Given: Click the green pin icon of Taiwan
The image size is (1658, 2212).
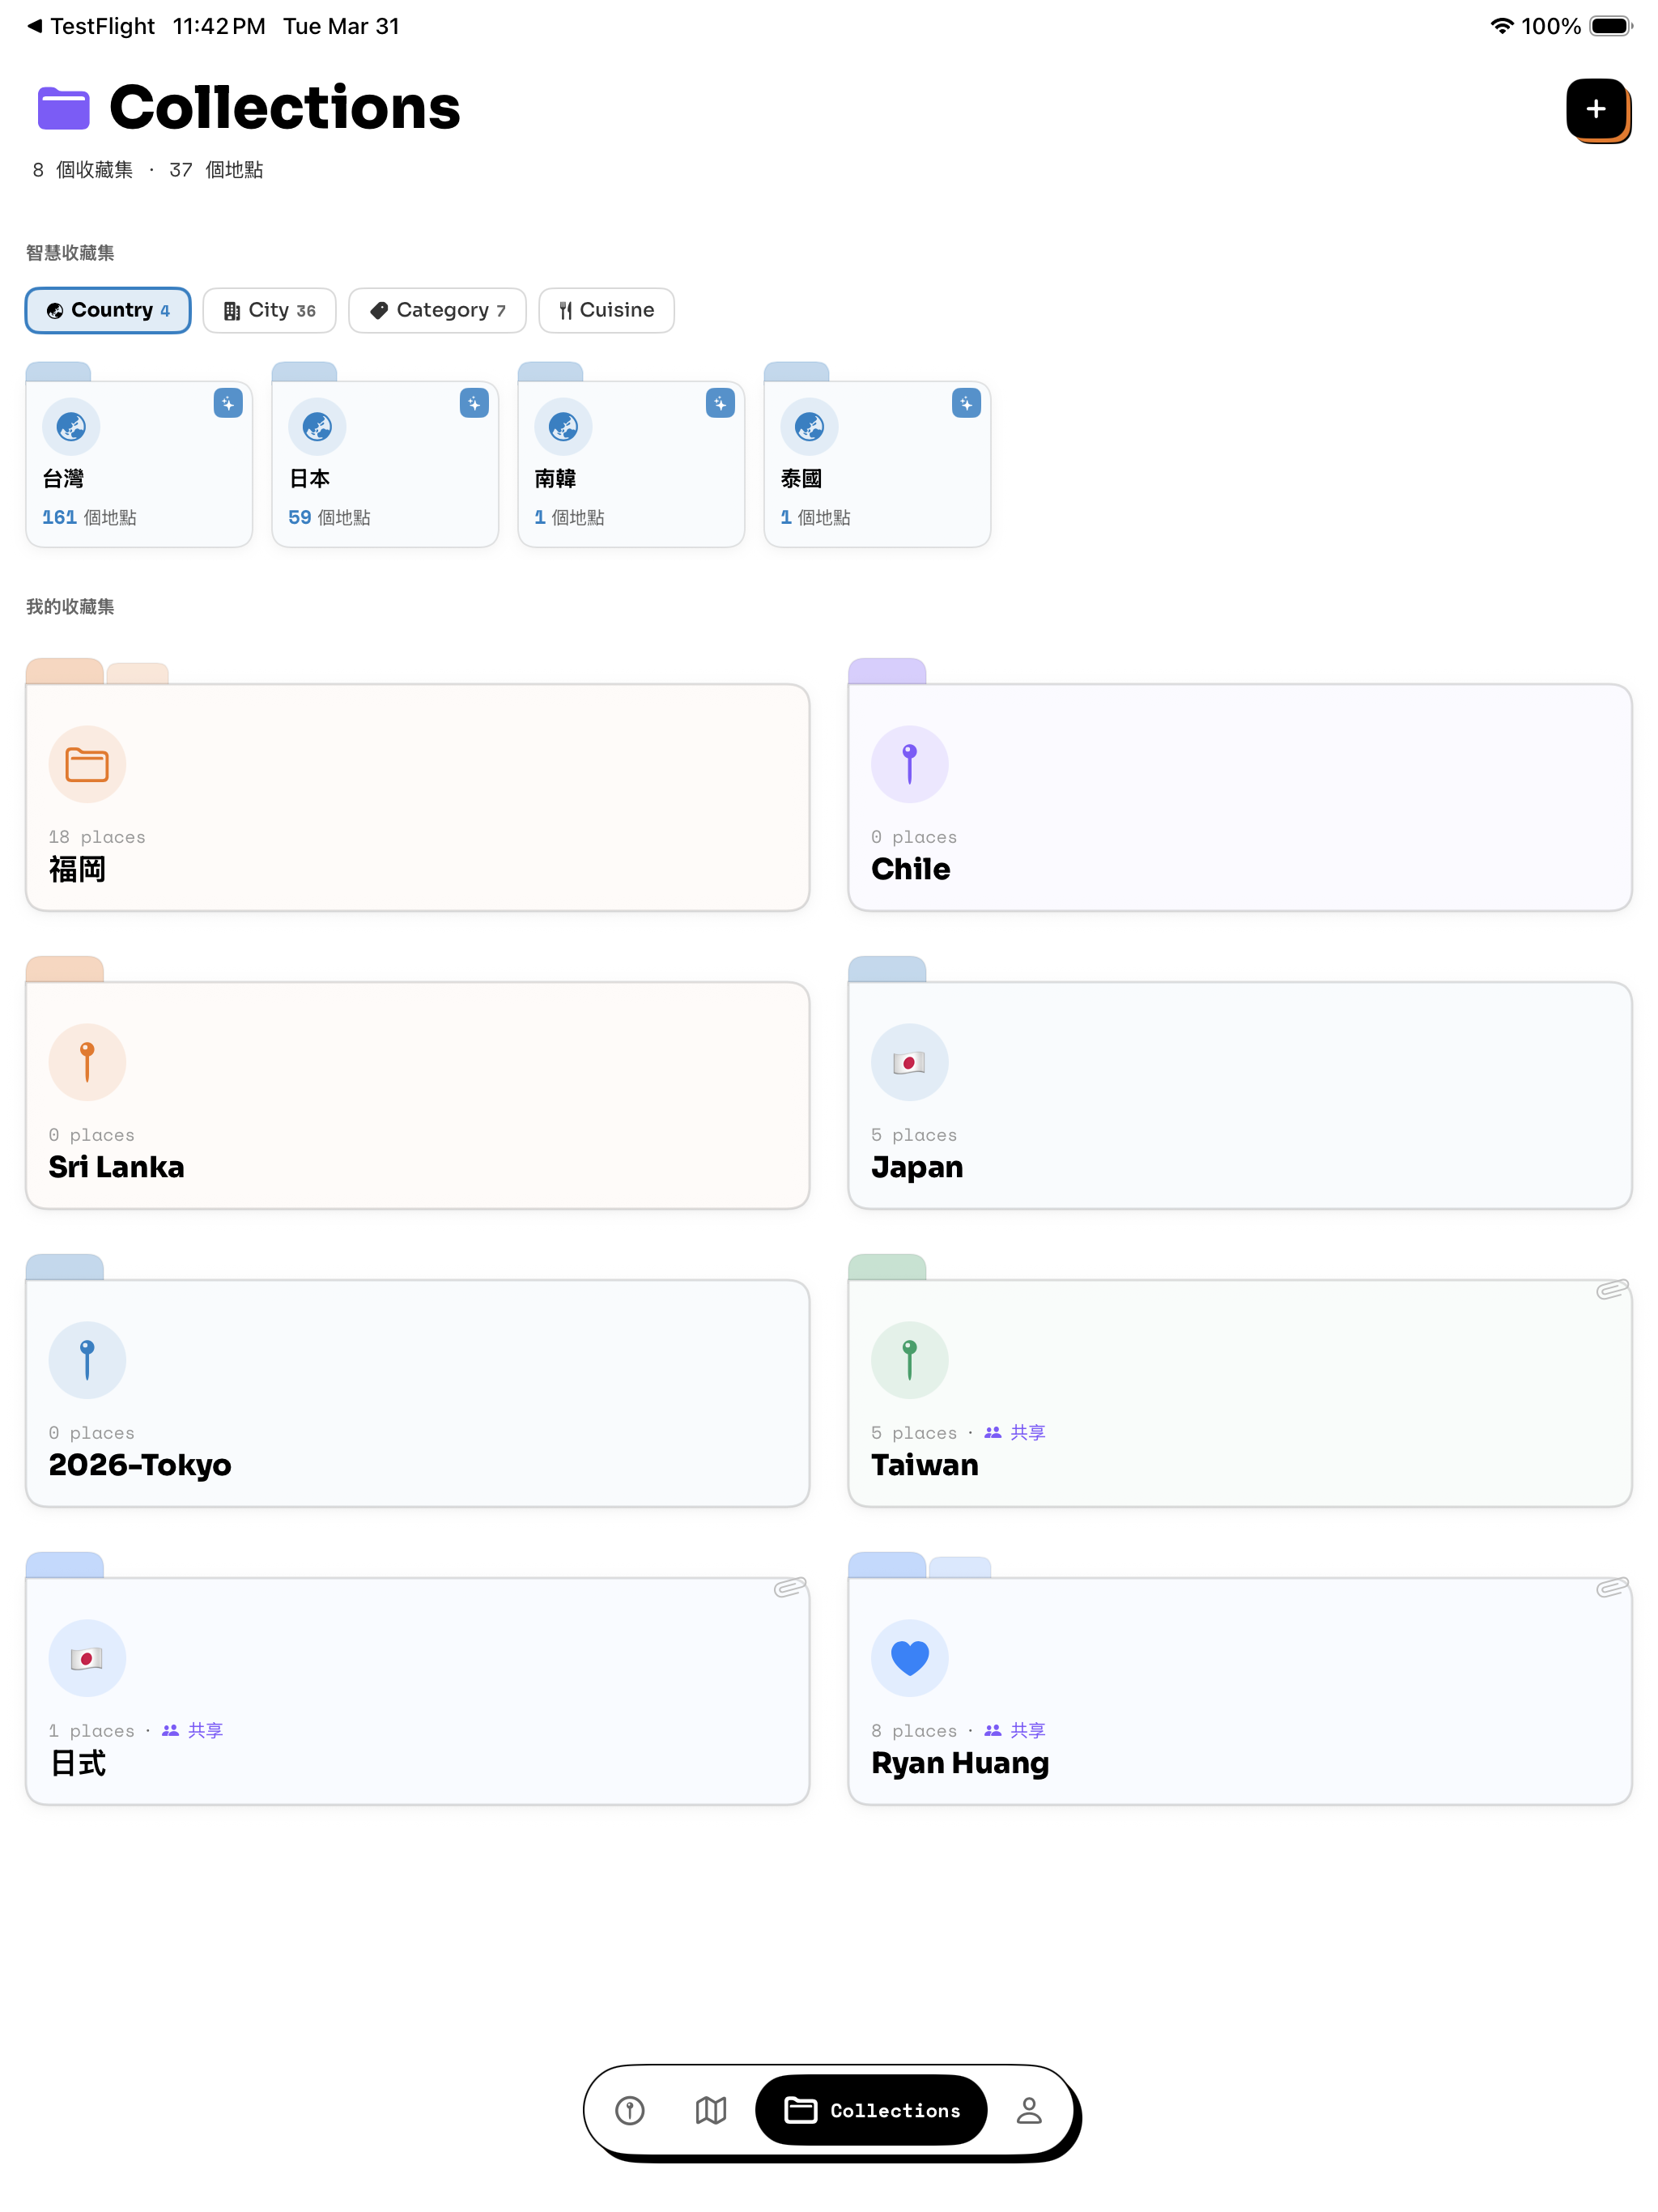Looking at the screenshot, I should pyautogui.click(x=909, y=1360).
